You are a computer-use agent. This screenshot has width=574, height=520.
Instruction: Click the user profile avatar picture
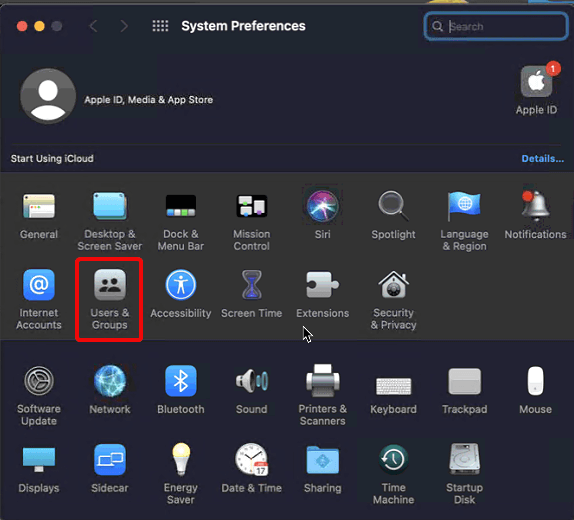click(48, 96)
